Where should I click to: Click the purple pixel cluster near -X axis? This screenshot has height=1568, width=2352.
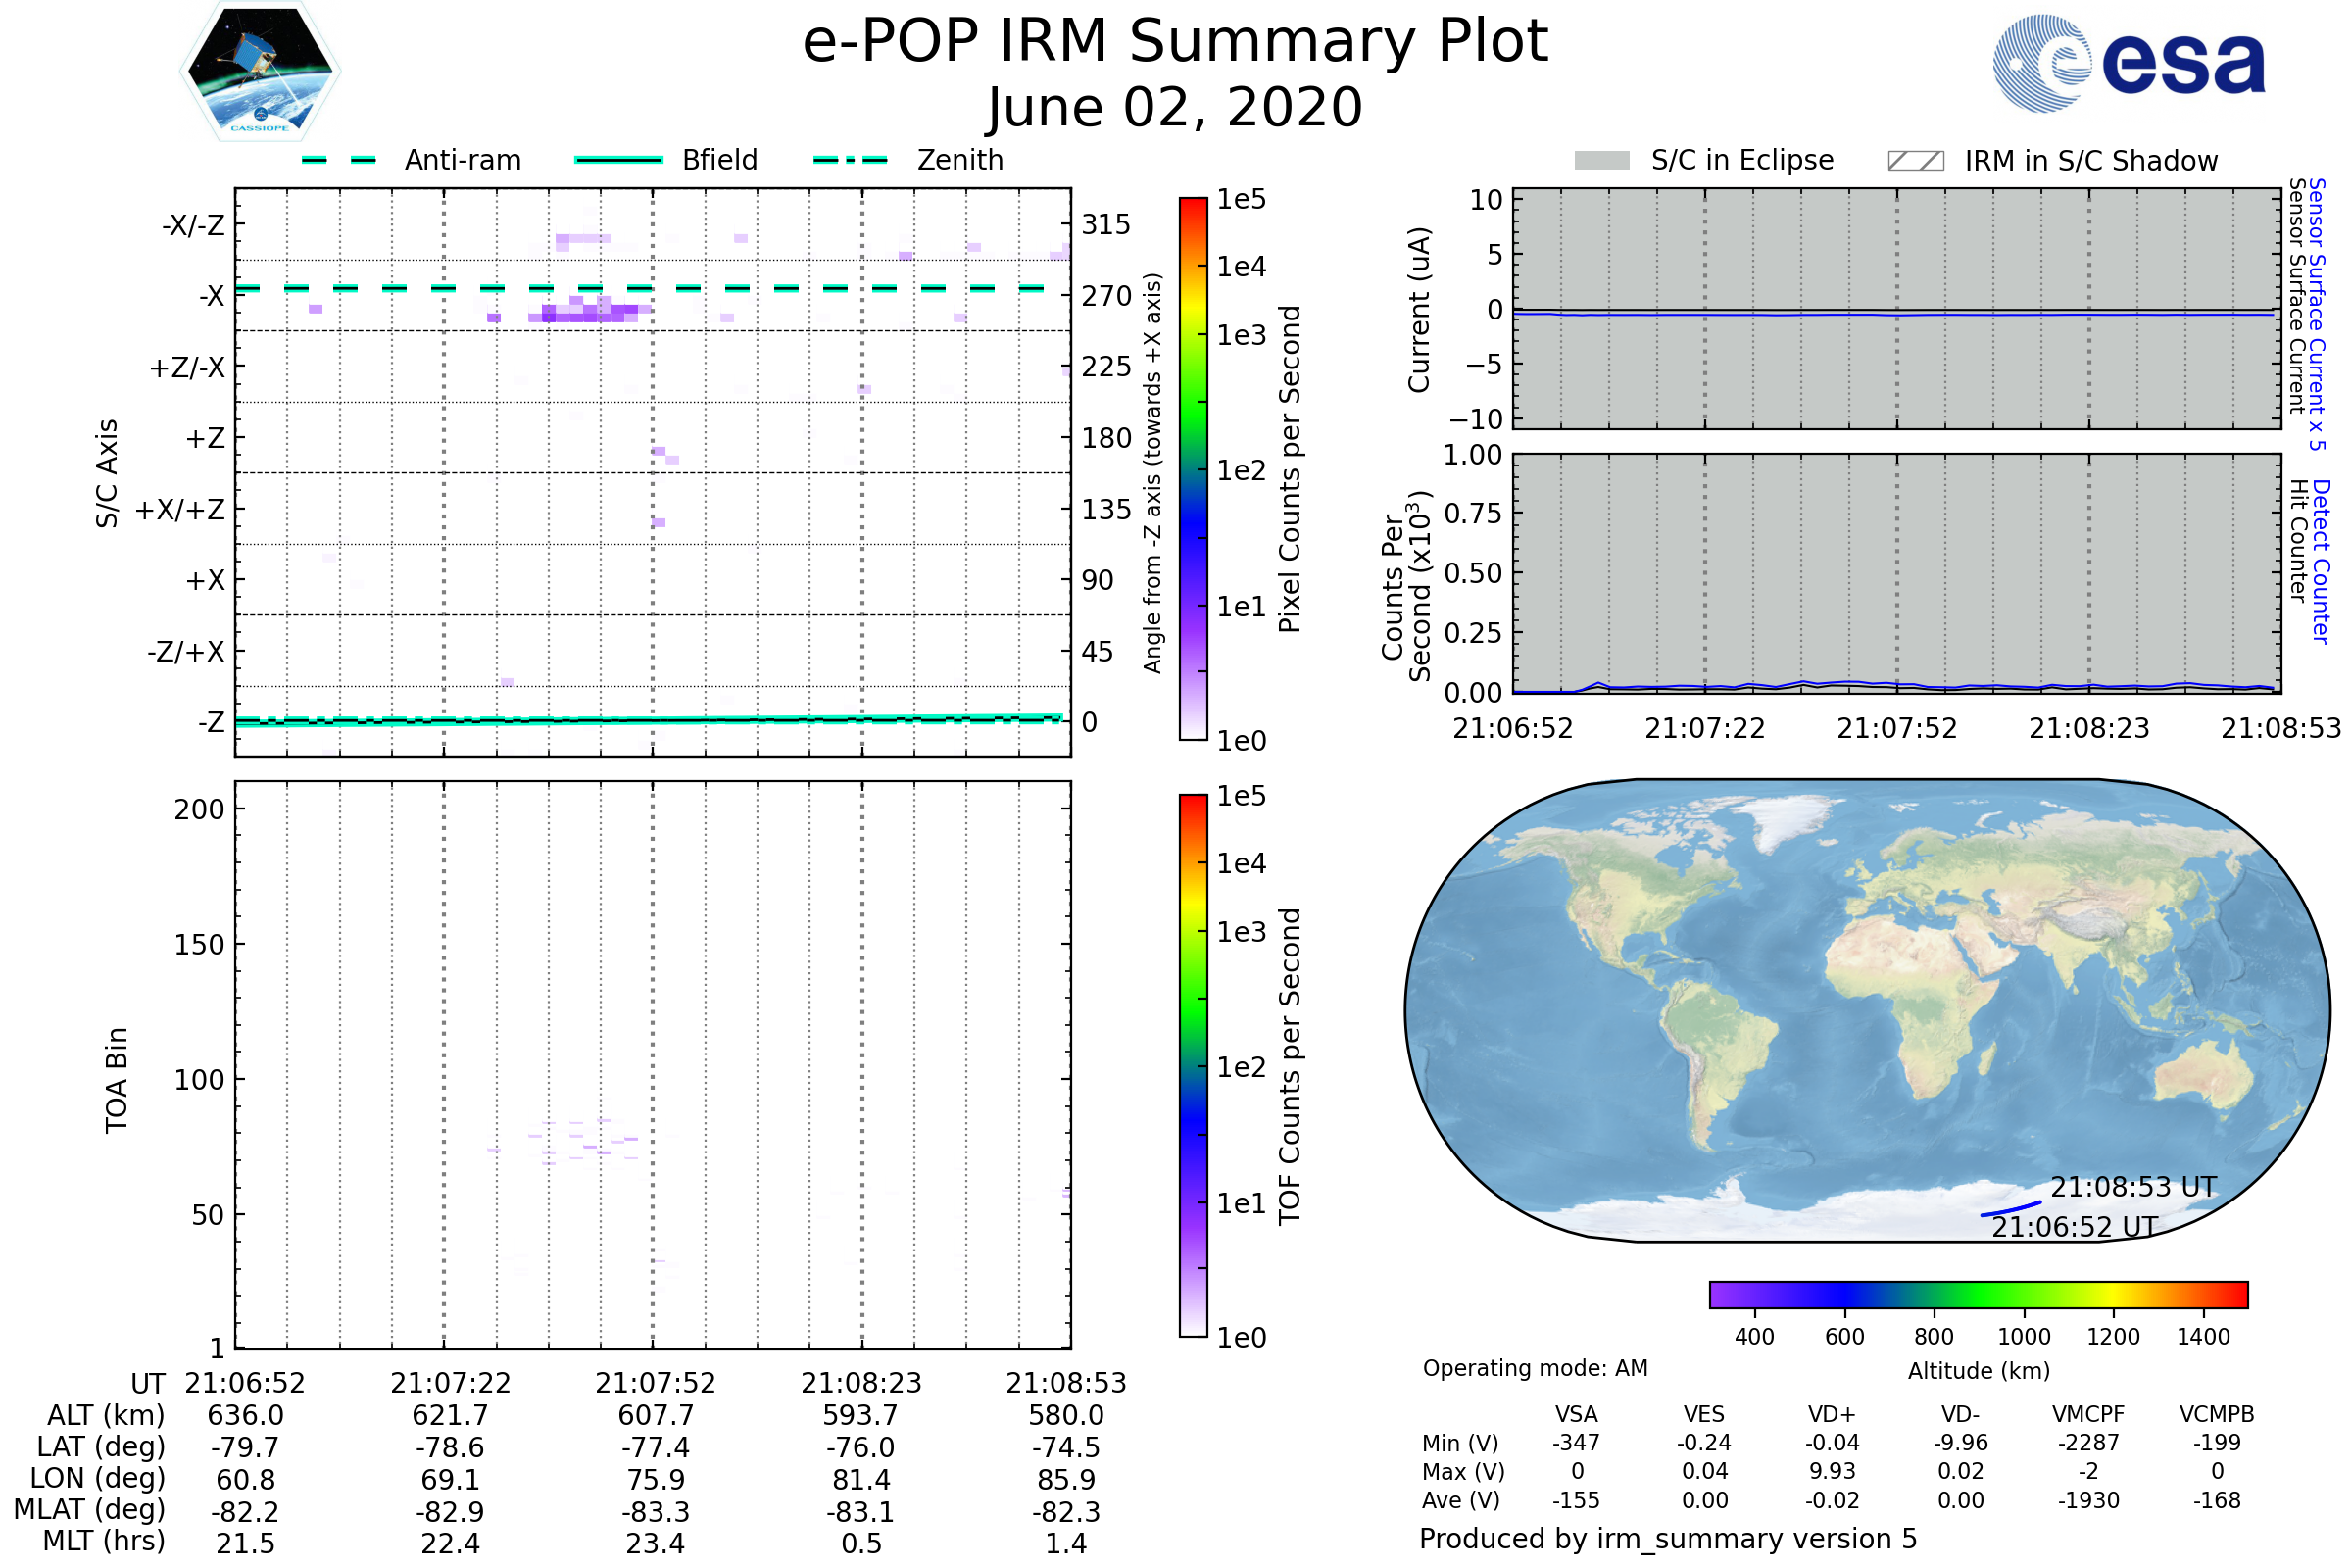pyautogui.click(x=590, y=313)
